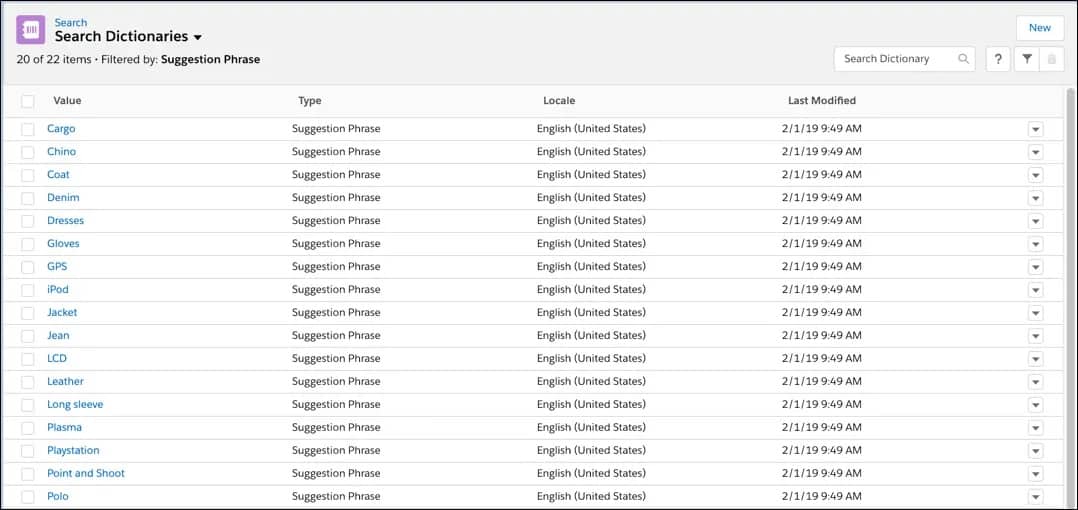Image resolution: width=1078 pixels, height=510 pixels.
Task: Open the LCD row actions dropdown
Action: coord(1035,359)
